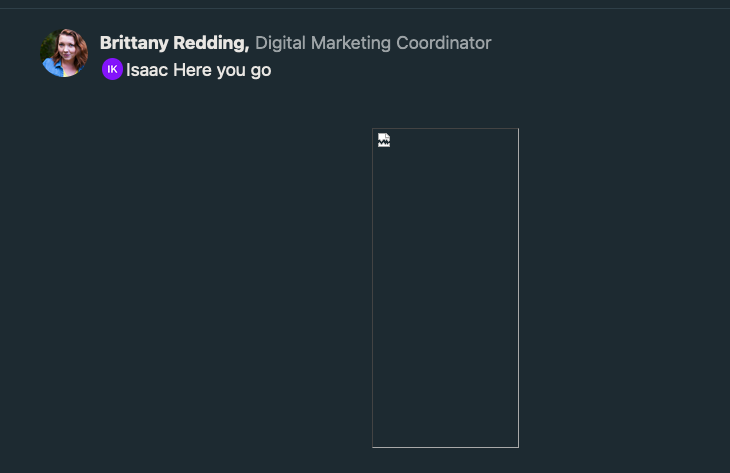Select the word 'go' in the comment

tap(261, 71)
